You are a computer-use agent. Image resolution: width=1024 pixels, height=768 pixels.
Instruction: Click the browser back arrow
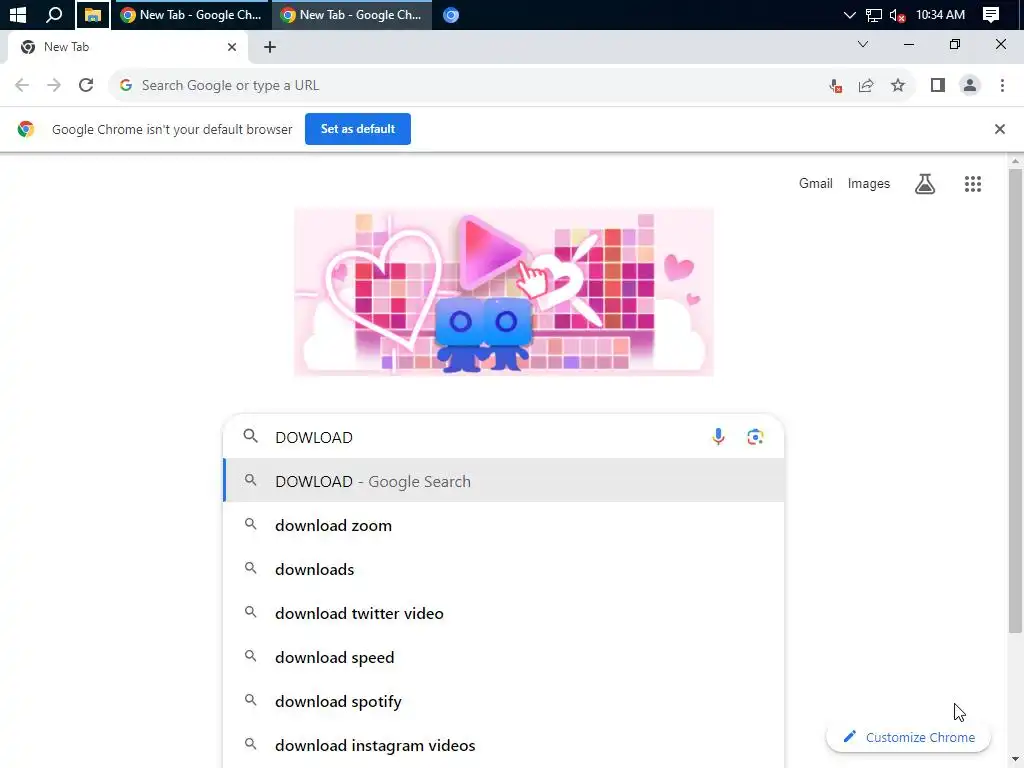coord(22,86)
